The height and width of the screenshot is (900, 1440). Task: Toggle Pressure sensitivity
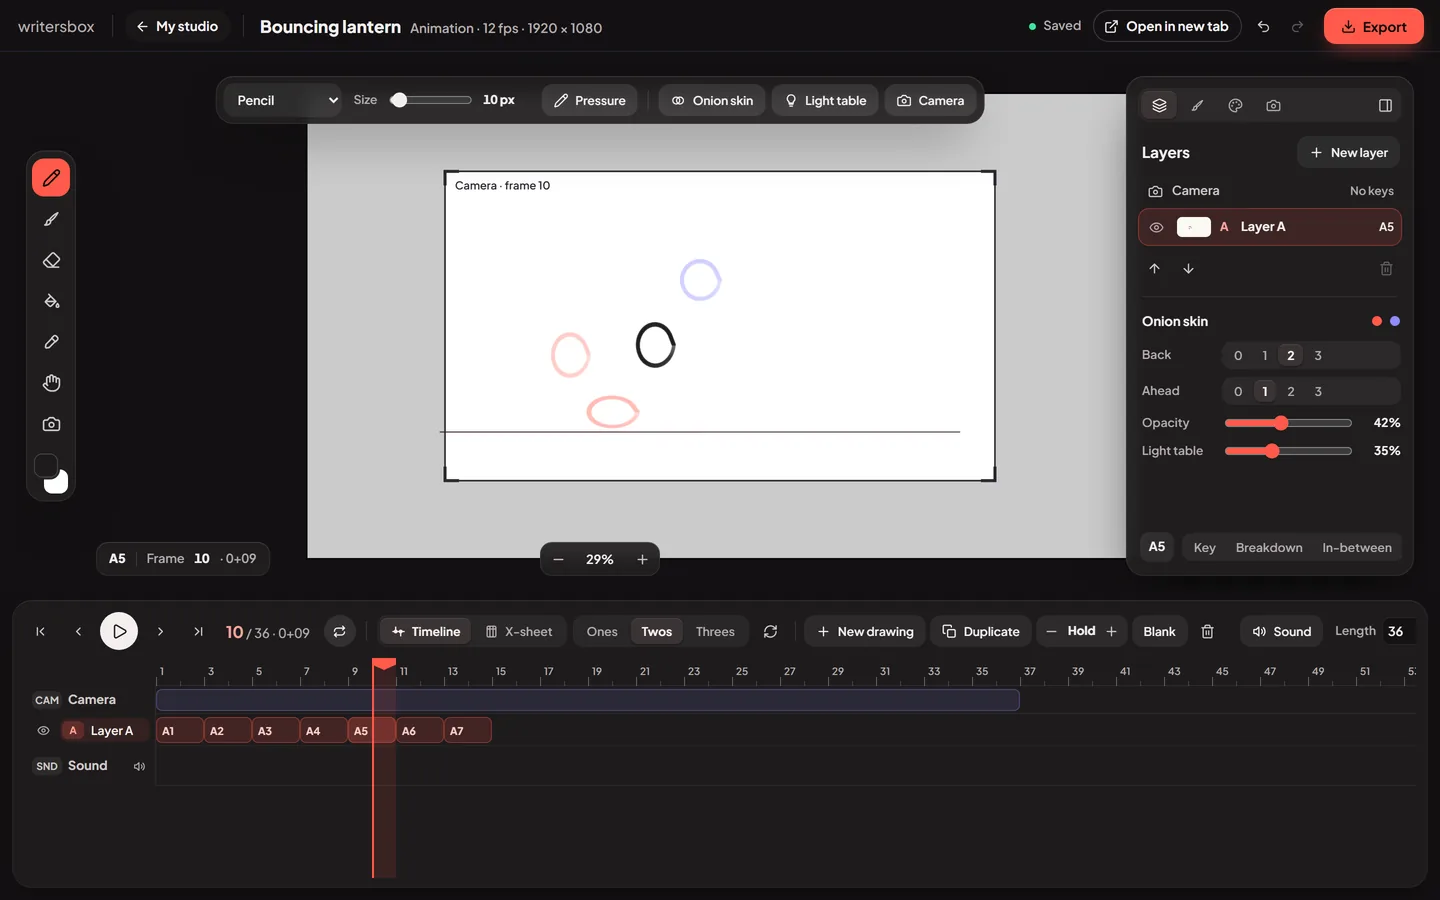point(589,100)
